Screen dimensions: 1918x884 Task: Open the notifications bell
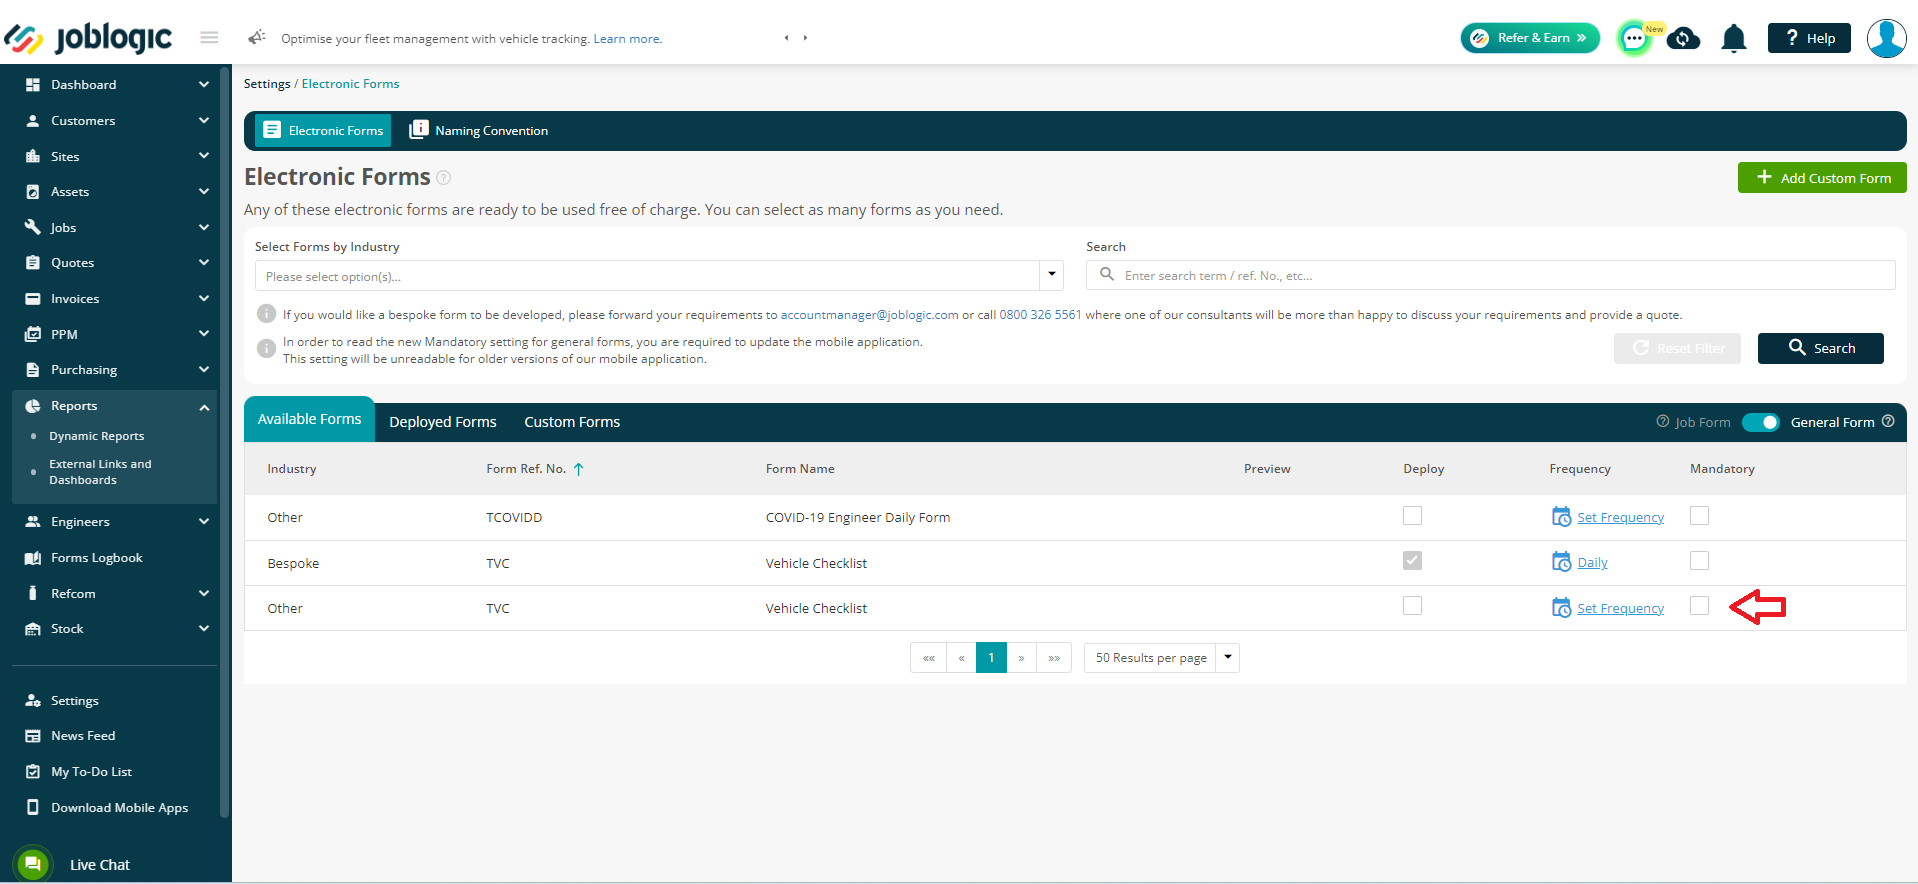1734,39
